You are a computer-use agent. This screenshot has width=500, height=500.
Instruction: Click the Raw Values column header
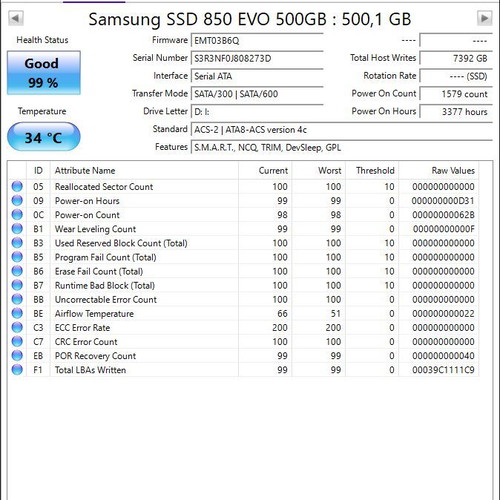pos(439,171)
